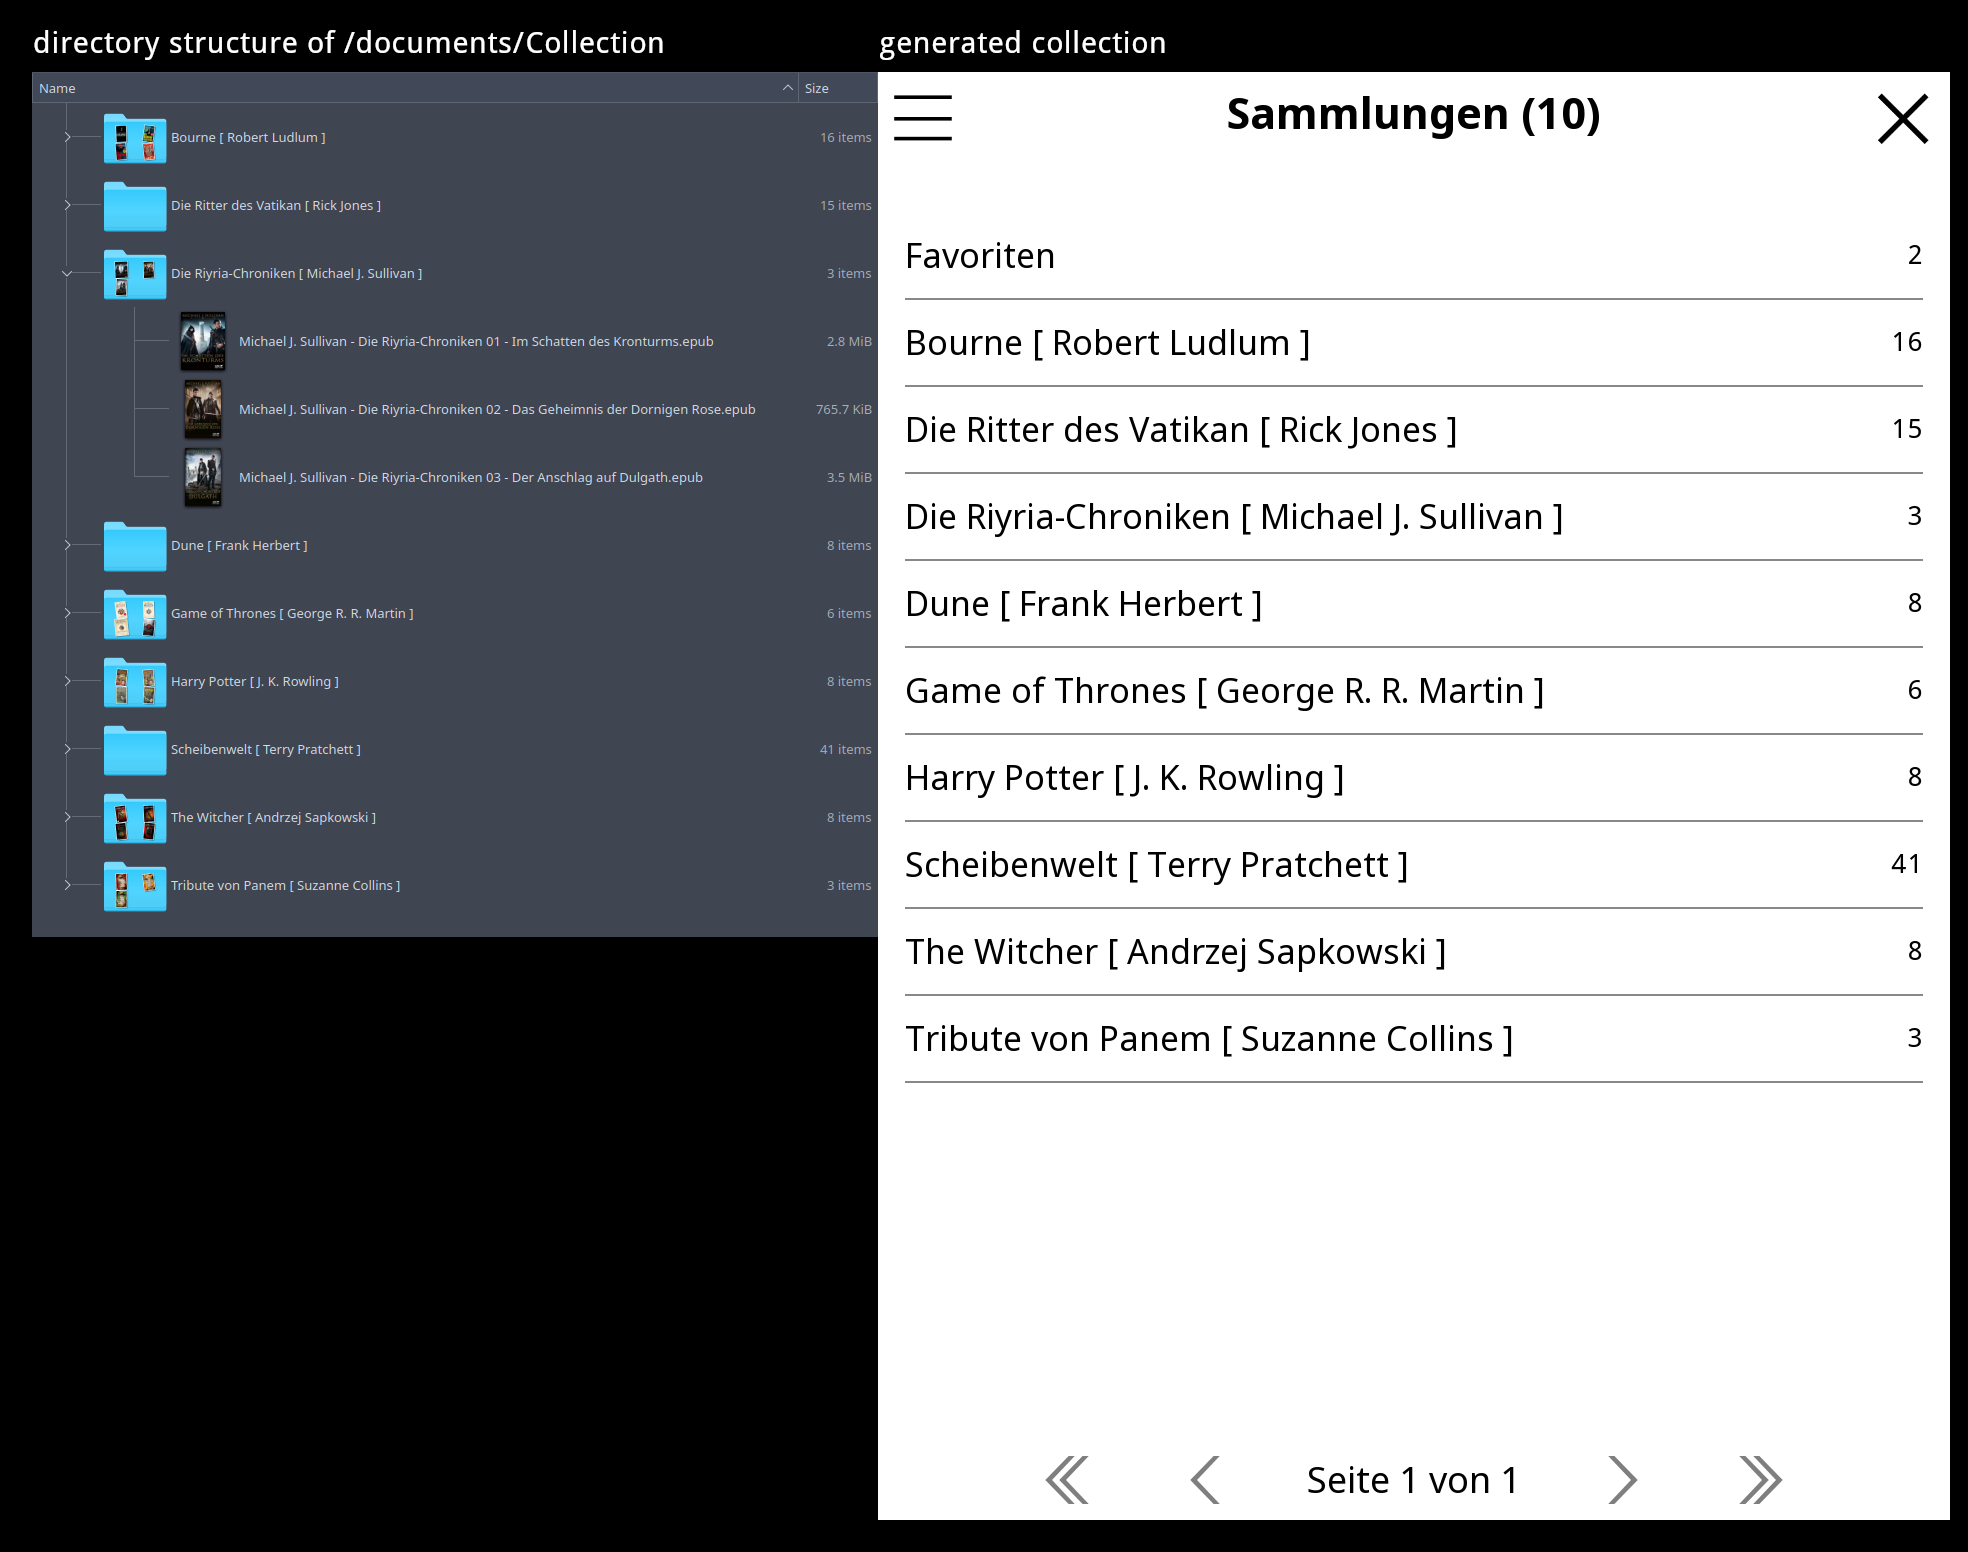The height and width of the screenshot is (1552, 1968).
Task: Select the Dune folder icon
Action: [x=135, y=546]
